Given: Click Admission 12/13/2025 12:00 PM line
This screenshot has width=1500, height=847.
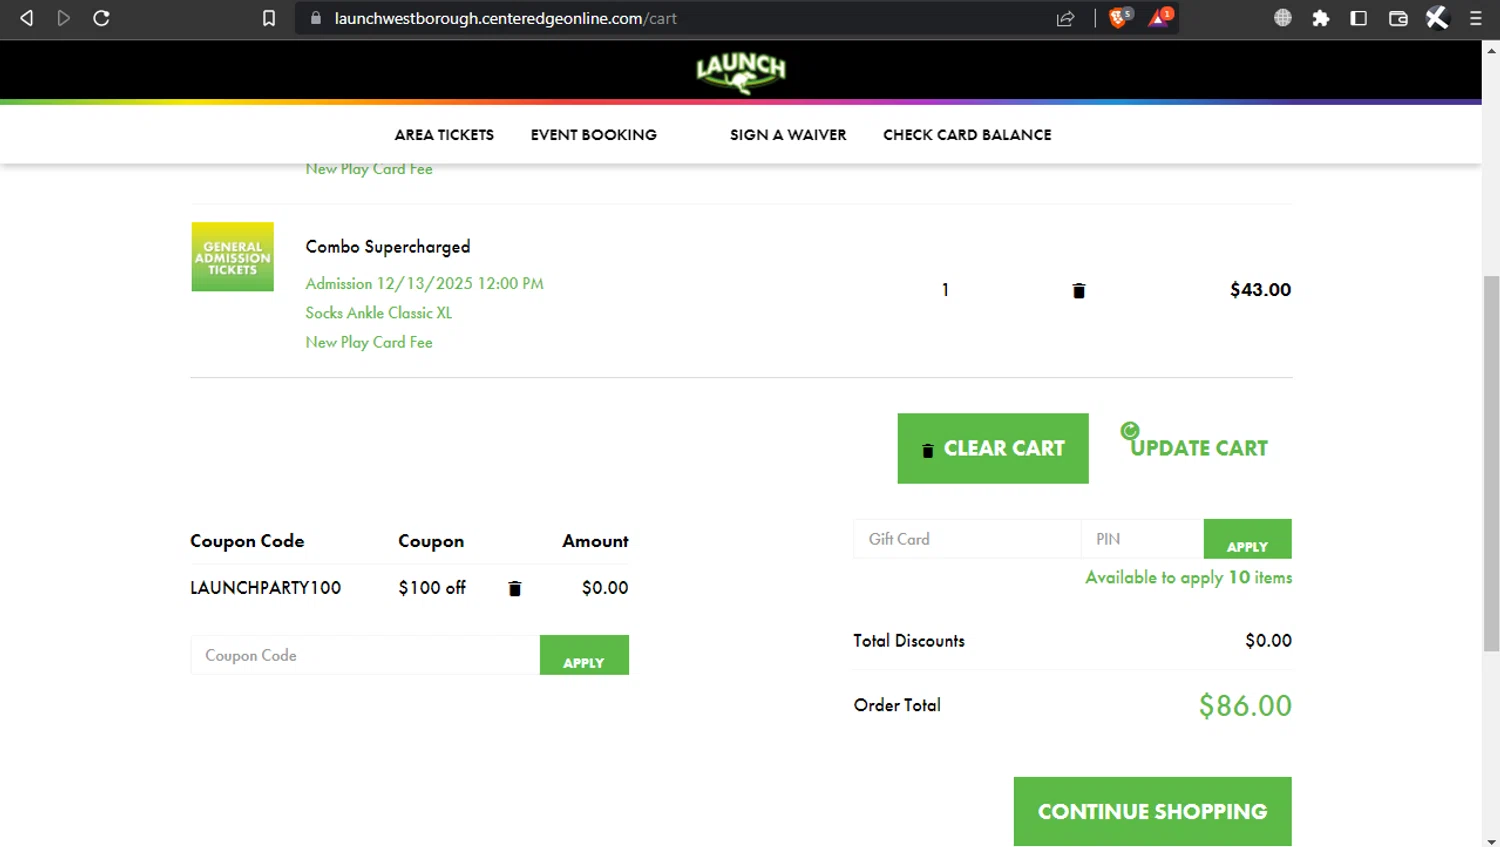Looking at the screenshot, I should (x=425, y=284).
